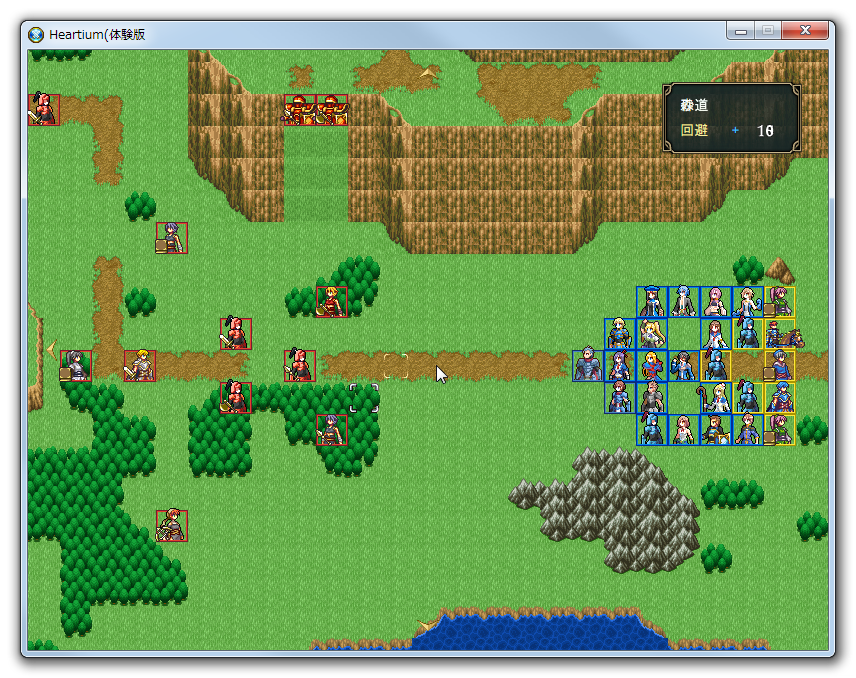Click the Heartium window title text
856x678 pixels.
pyautogui.click(x=97, y=34)
